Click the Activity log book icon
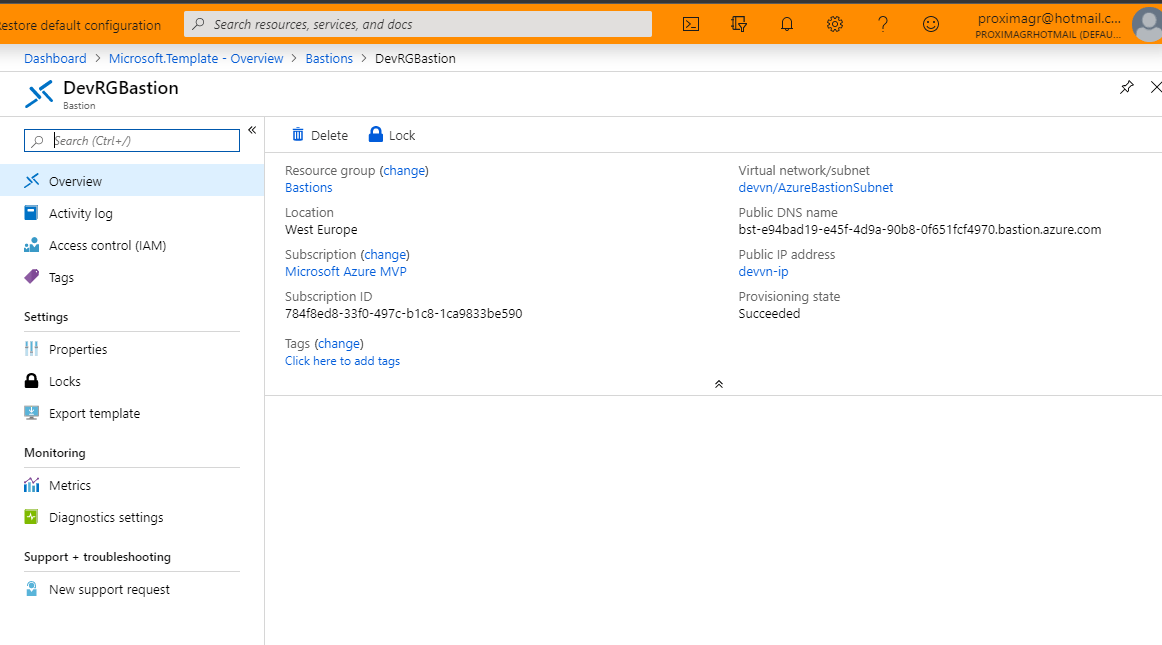The width and height of the screenshot is (1162, 645). point(31,213)
